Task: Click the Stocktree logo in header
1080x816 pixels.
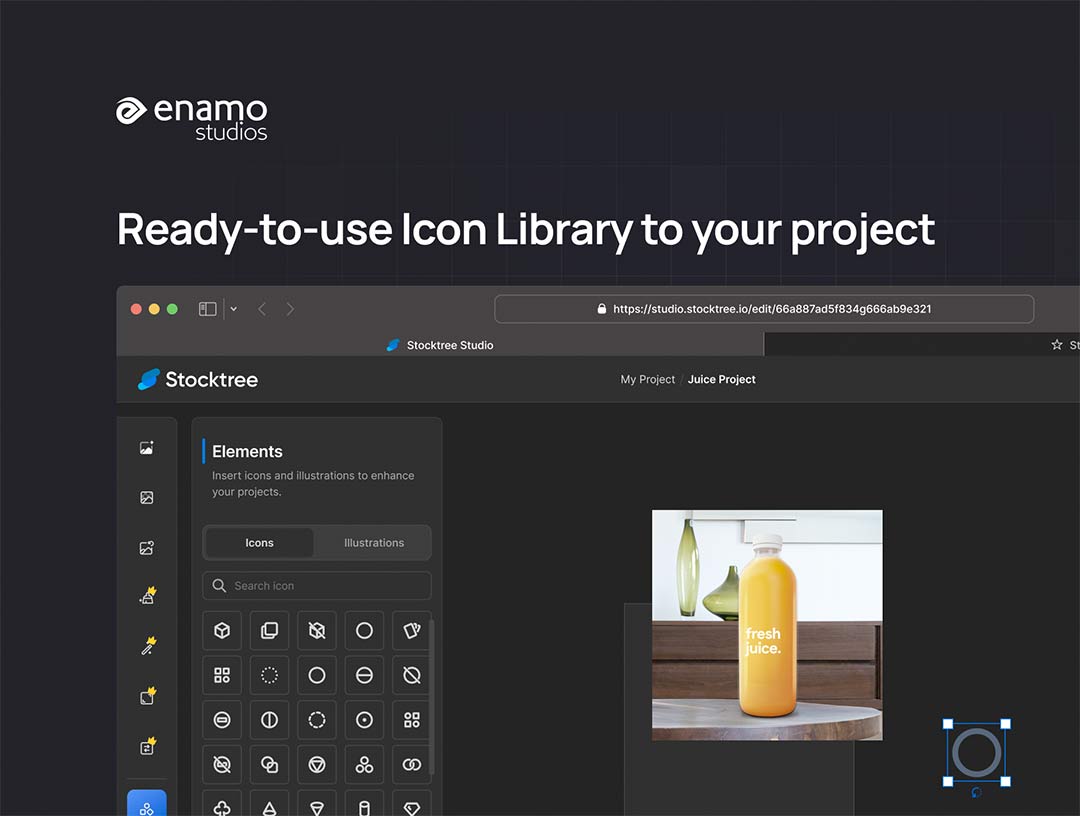Action: (198, 380)
